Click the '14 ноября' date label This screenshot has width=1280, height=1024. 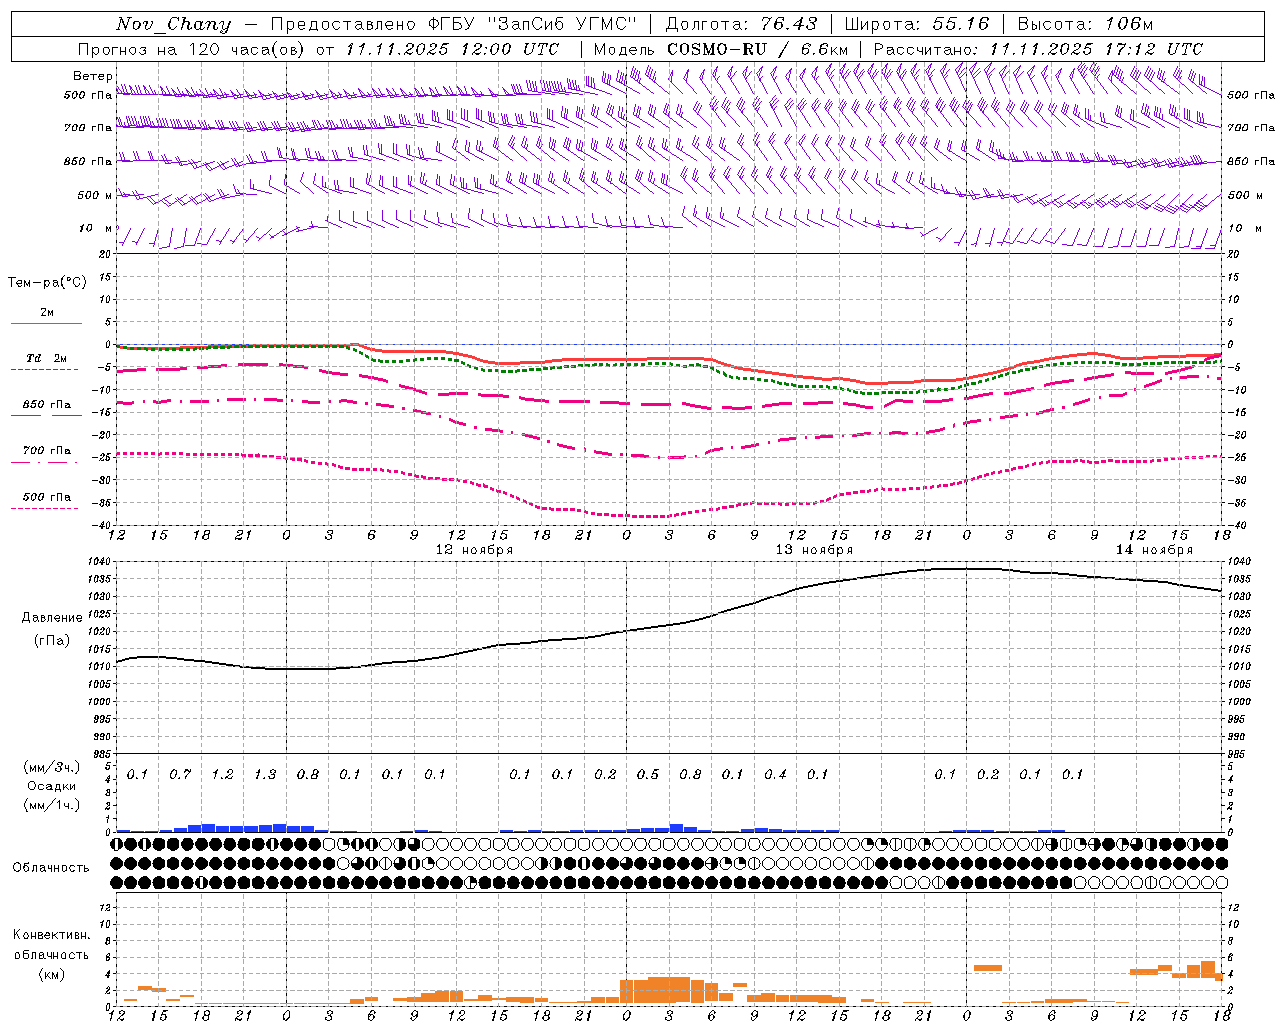click(x=1154, y=550)
